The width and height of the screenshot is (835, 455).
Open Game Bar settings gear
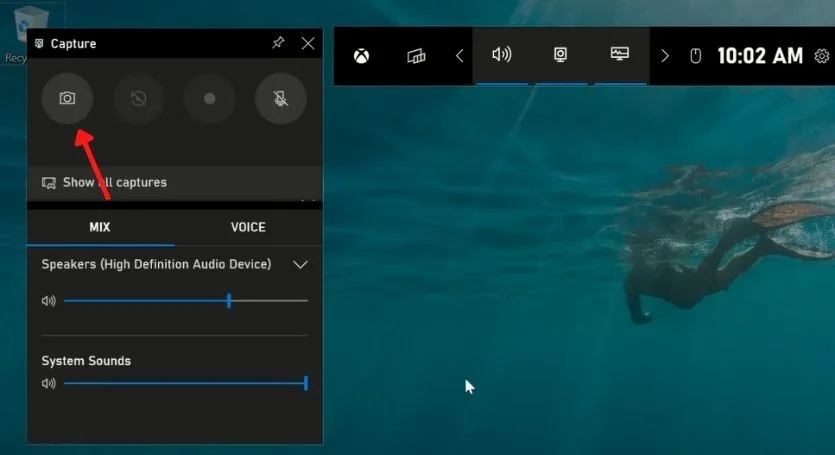point(822,56)
